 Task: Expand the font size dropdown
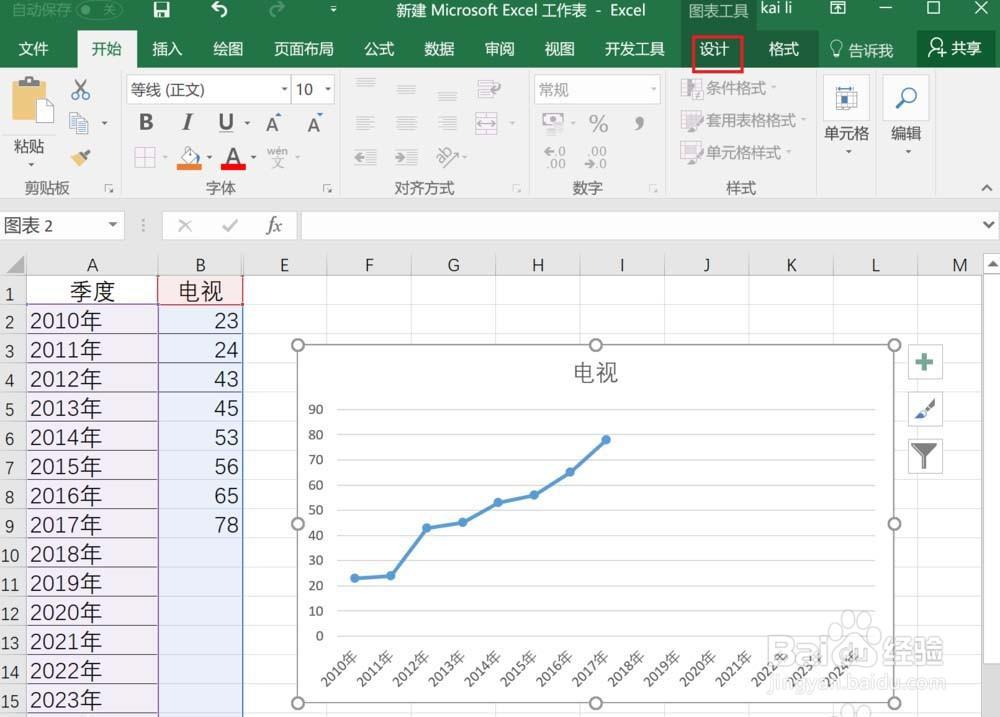pyautogui.click(x=328, y=89)
